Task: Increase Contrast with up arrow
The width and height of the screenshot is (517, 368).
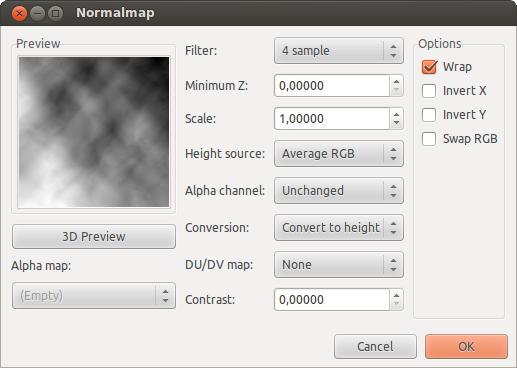Action: pos(396,295)
